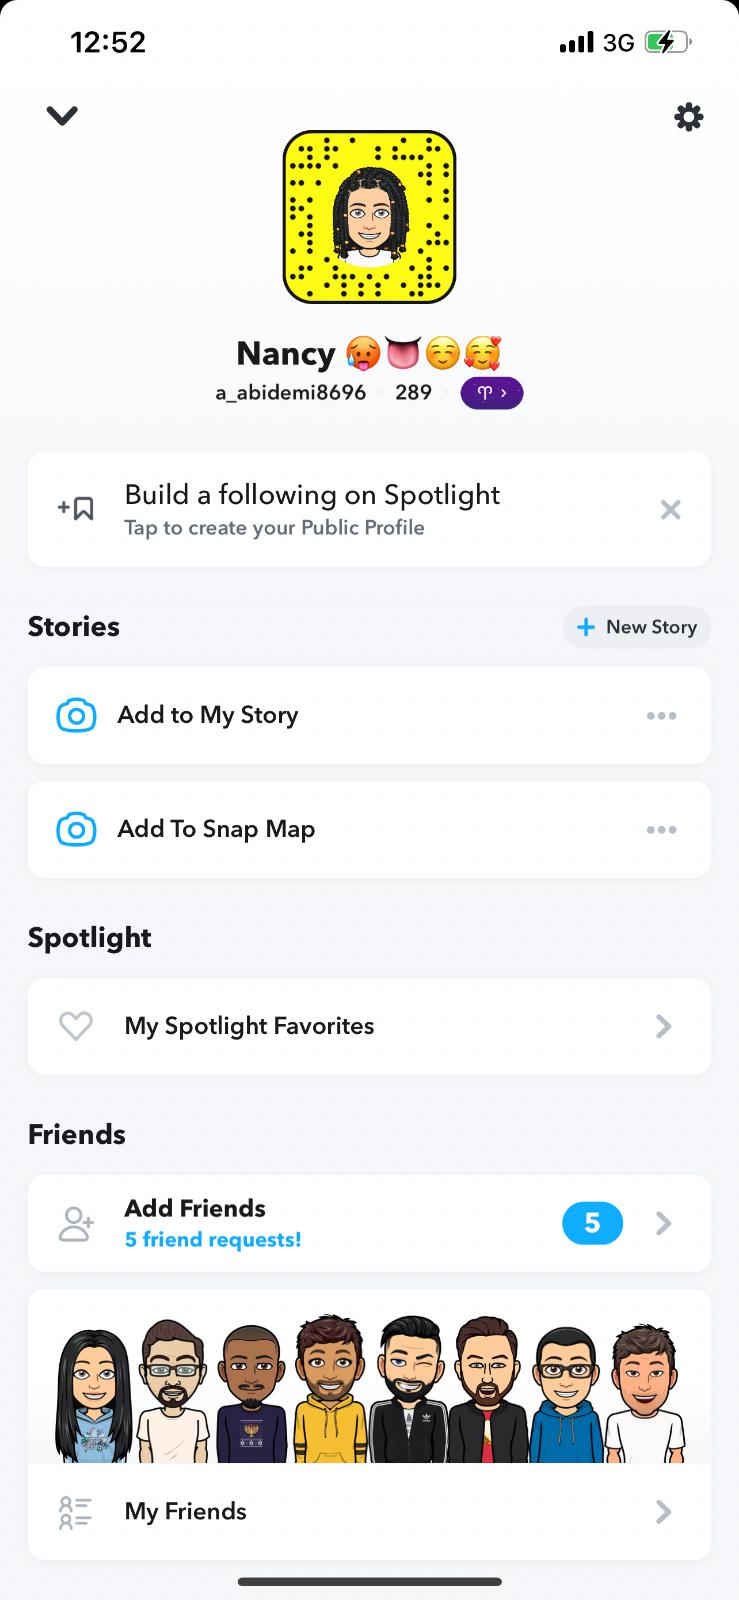Tap the My Friends list icon
739x1600 pixels.
click(x=76, y=1512)
